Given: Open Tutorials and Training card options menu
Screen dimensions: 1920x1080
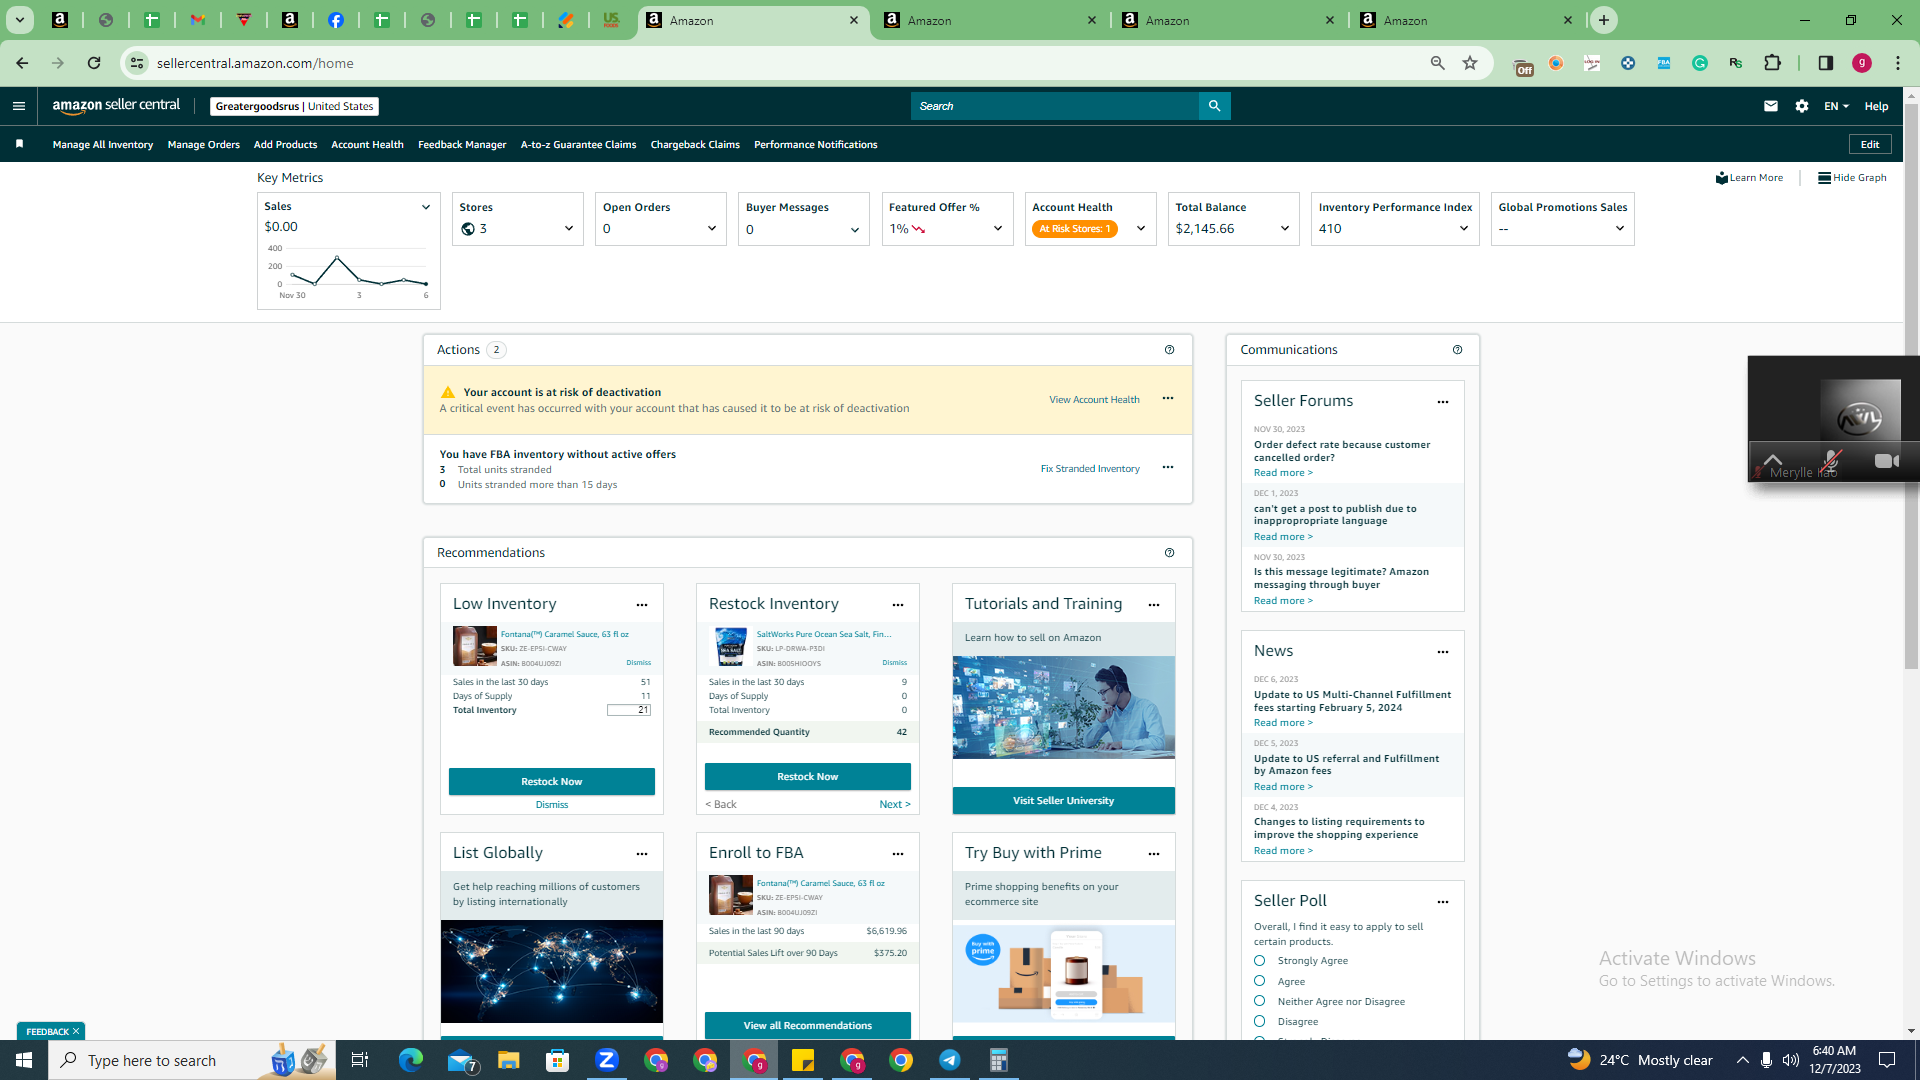Looking at the screenshot, I should [x=1154, y=605].
